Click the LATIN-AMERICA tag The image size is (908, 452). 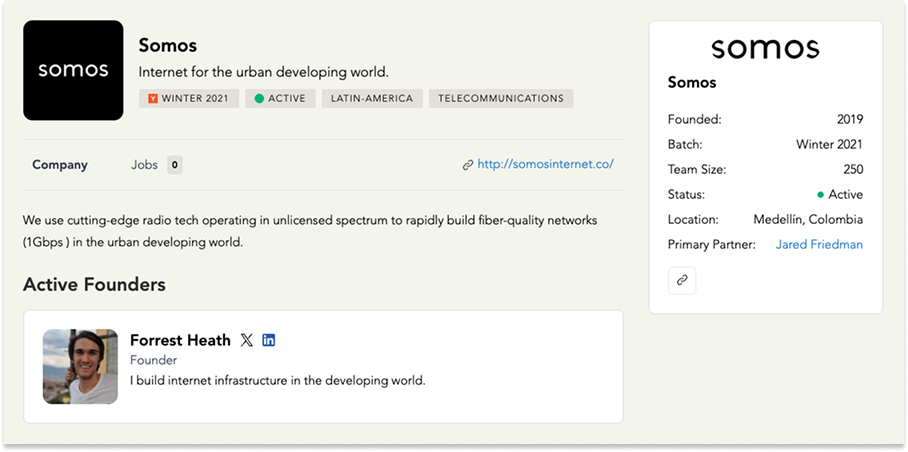[x=372, y=98]
